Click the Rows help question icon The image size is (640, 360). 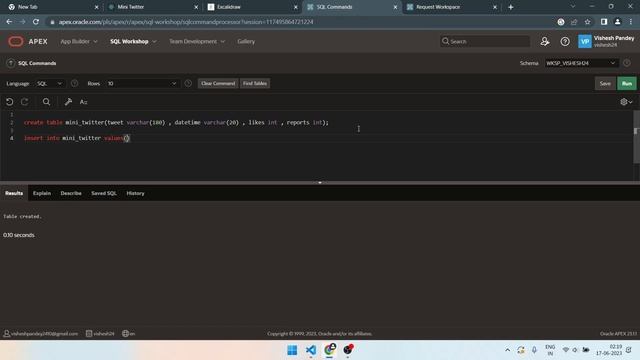pos(188,83)
